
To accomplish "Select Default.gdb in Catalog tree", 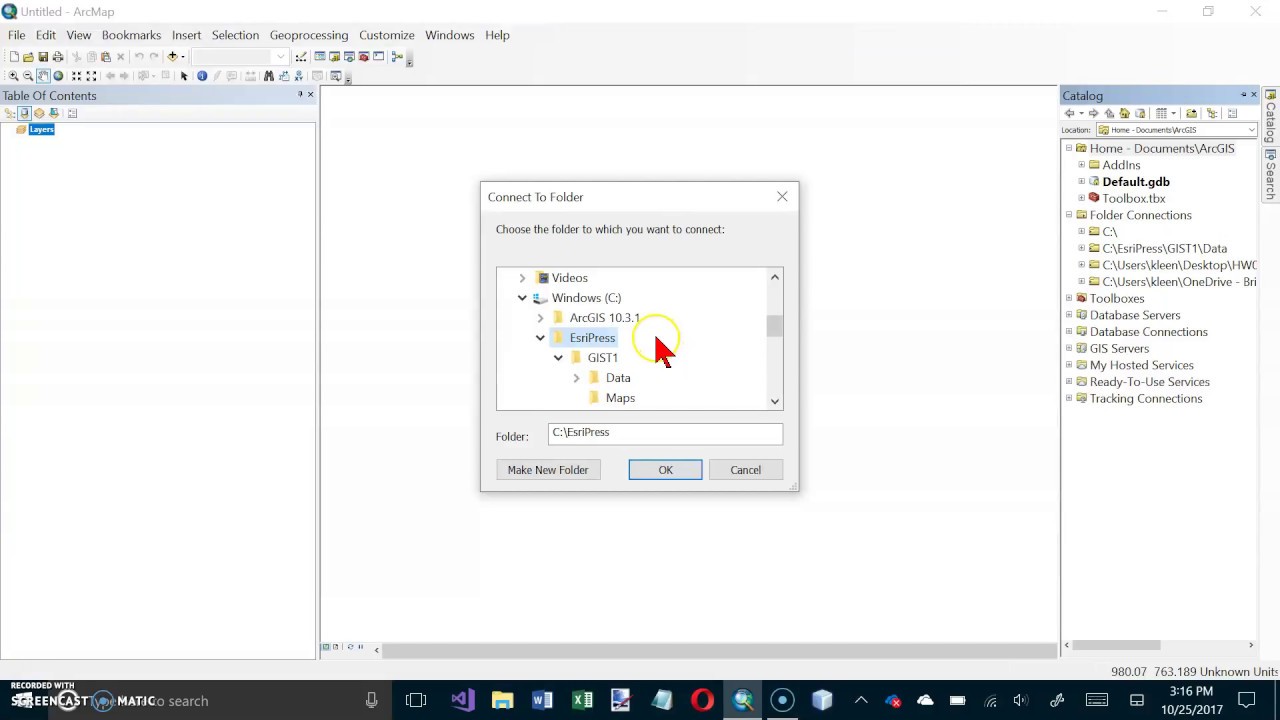I will (x=1135, y=182).
